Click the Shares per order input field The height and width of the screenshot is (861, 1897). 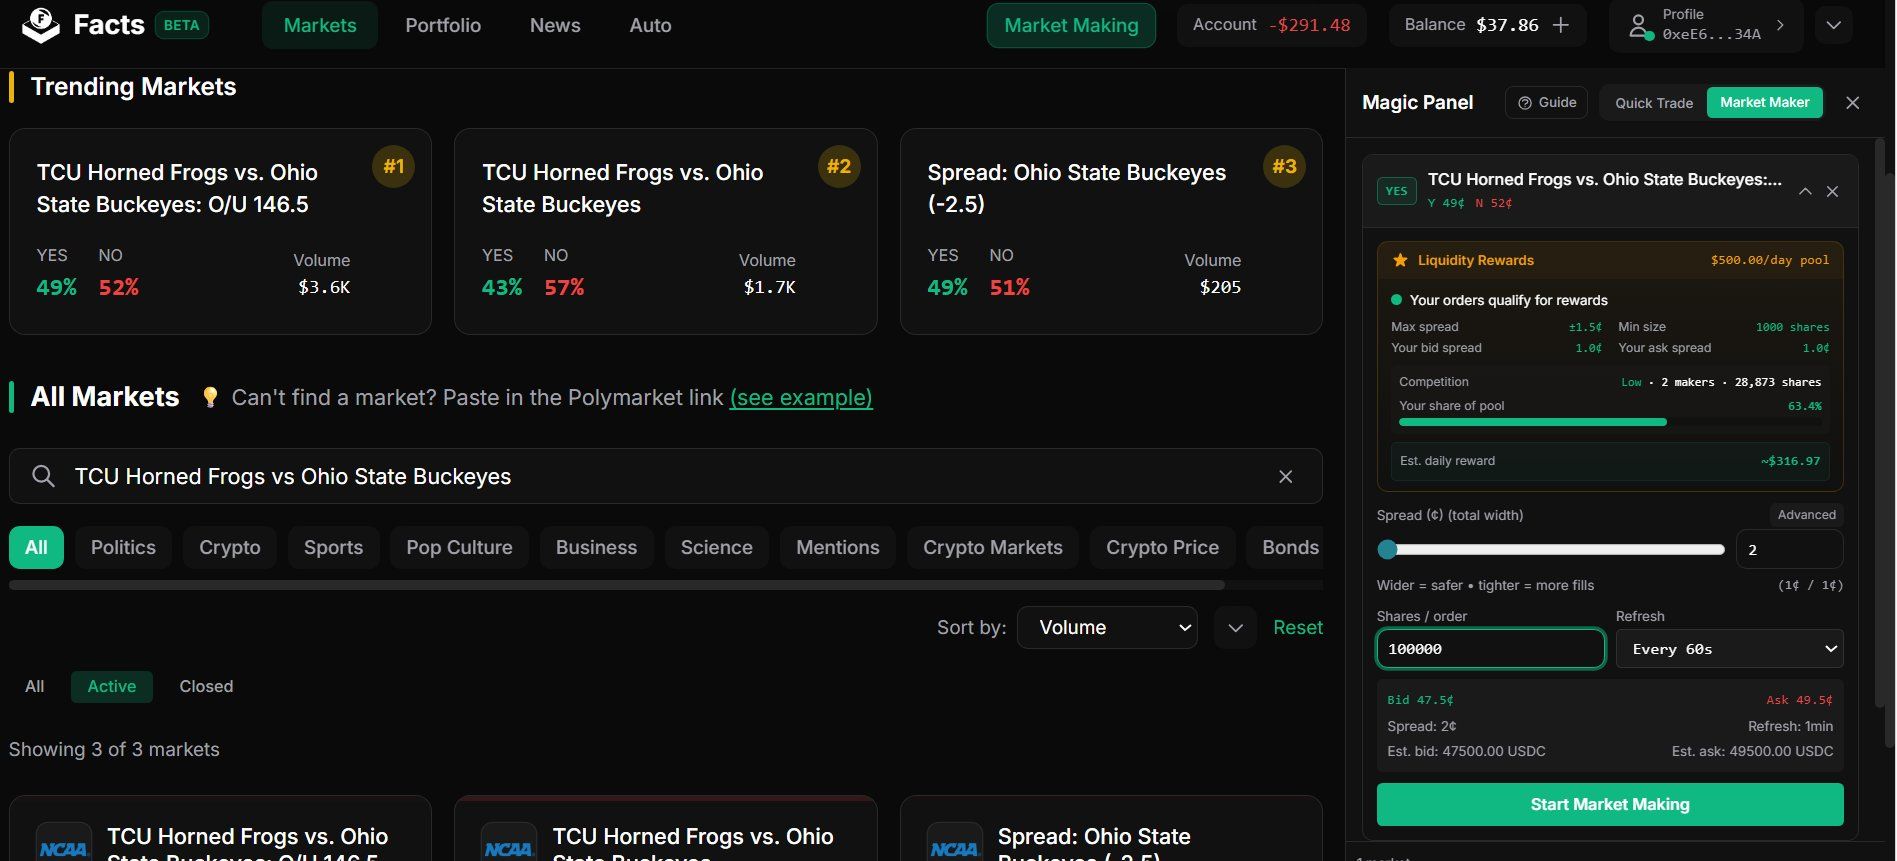pos(1490,649)
